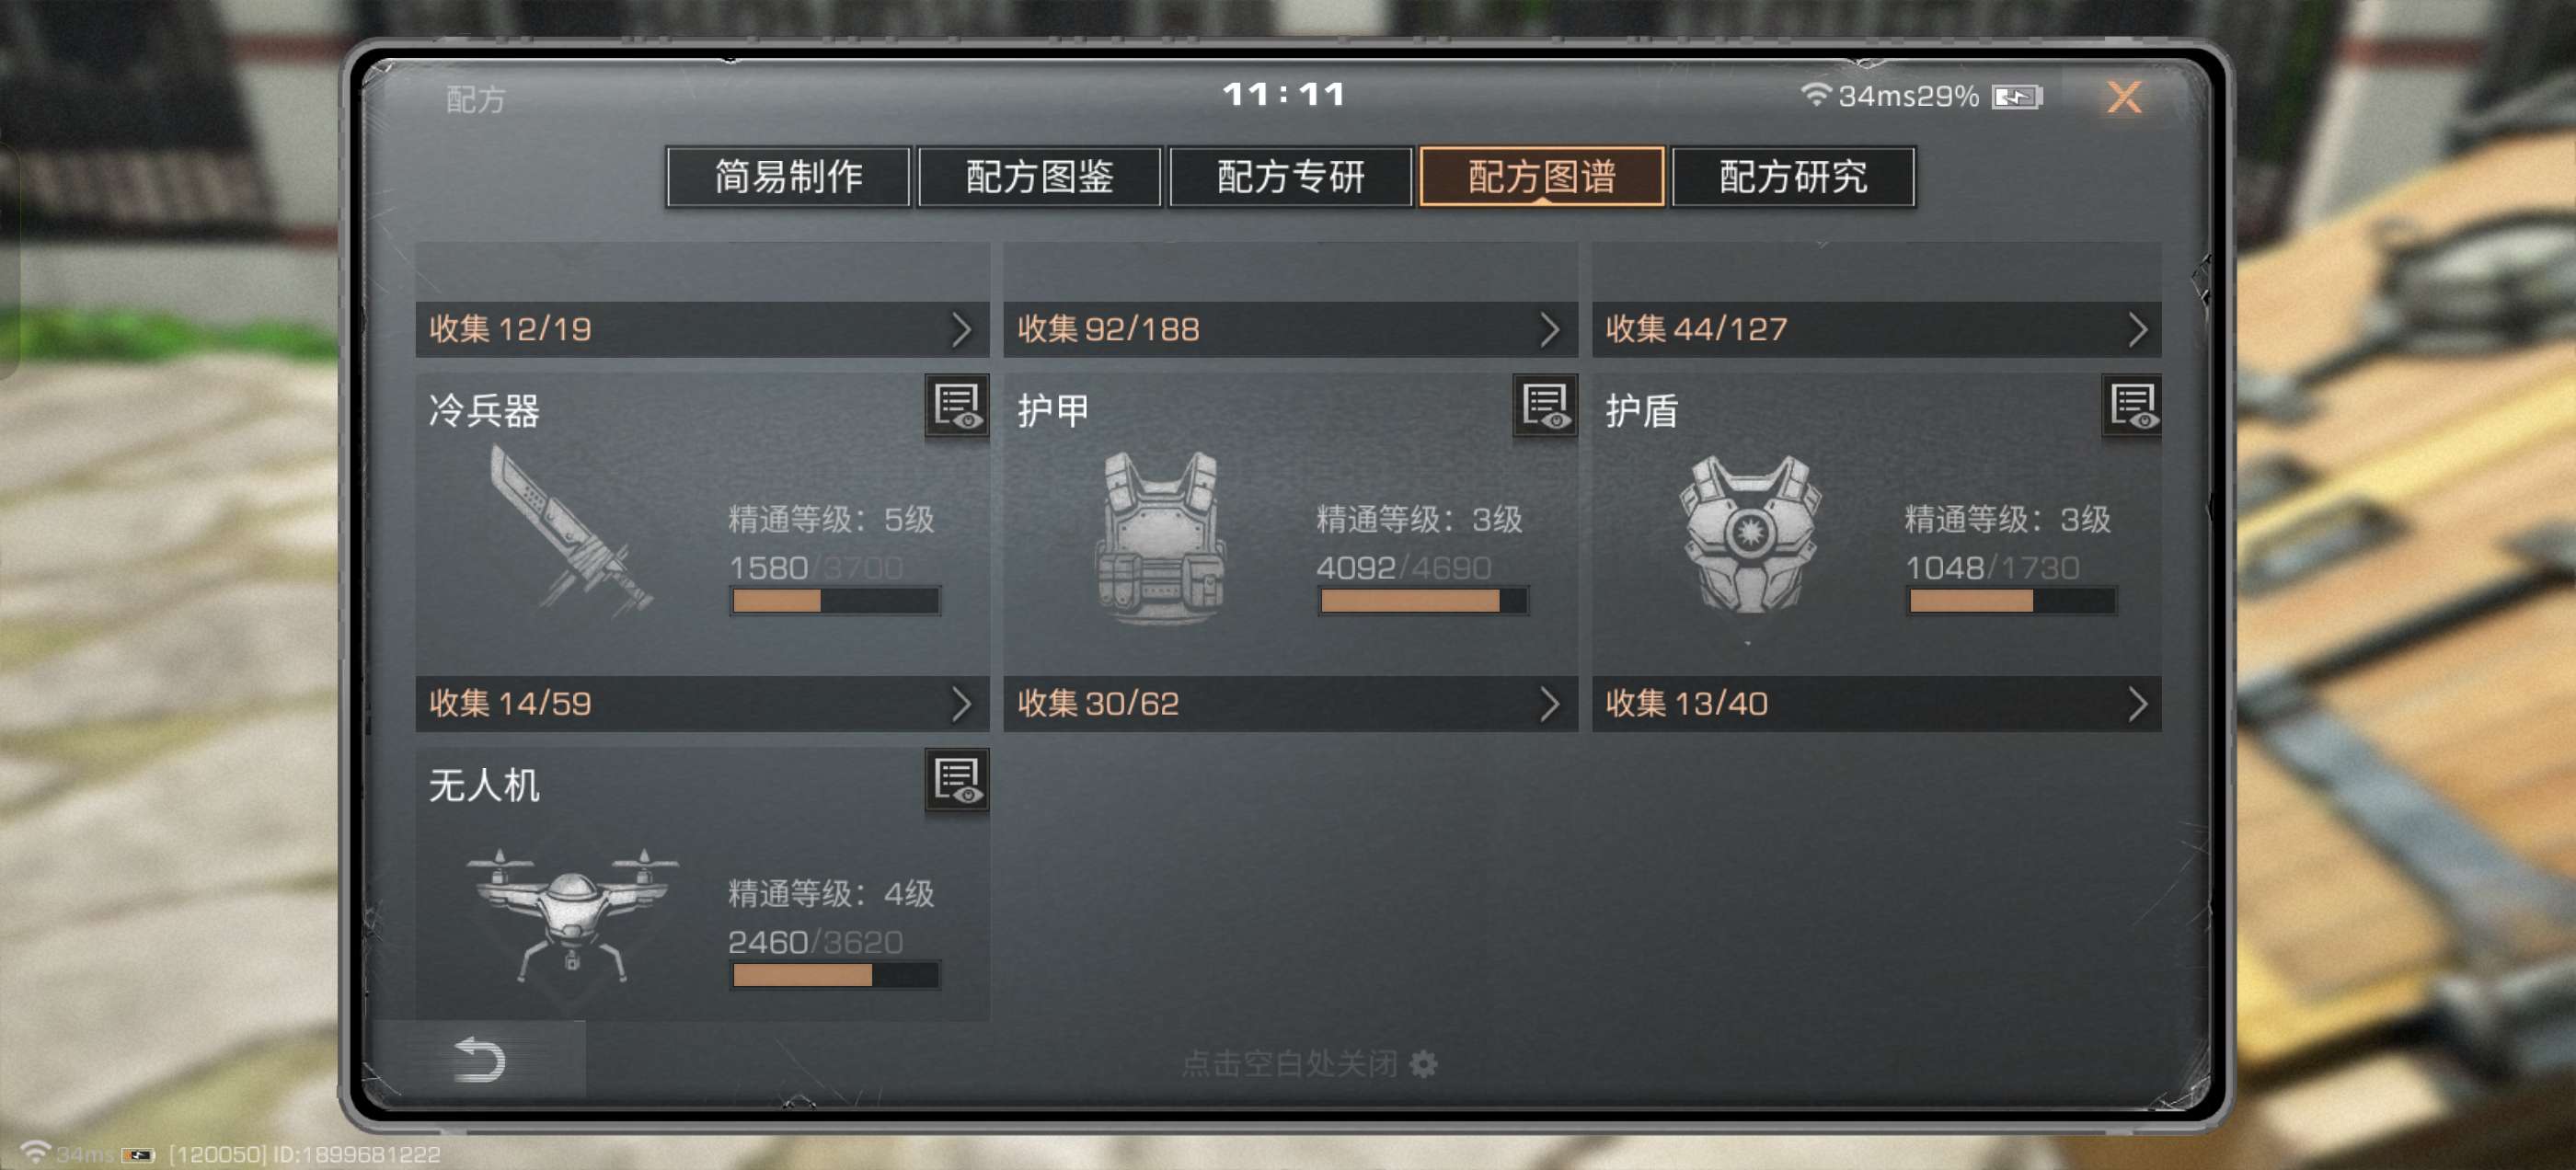Viewport: 2576px width, 1170px height.
Task: Expand the 收集 30/62 row
Action: click(1290, 703)
